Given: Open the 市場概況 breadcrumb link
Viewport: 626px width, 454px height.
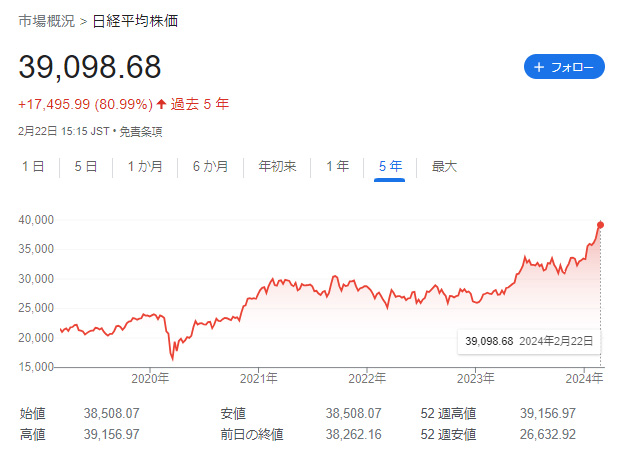Looking at the screenshot, I should pos(45,21).
